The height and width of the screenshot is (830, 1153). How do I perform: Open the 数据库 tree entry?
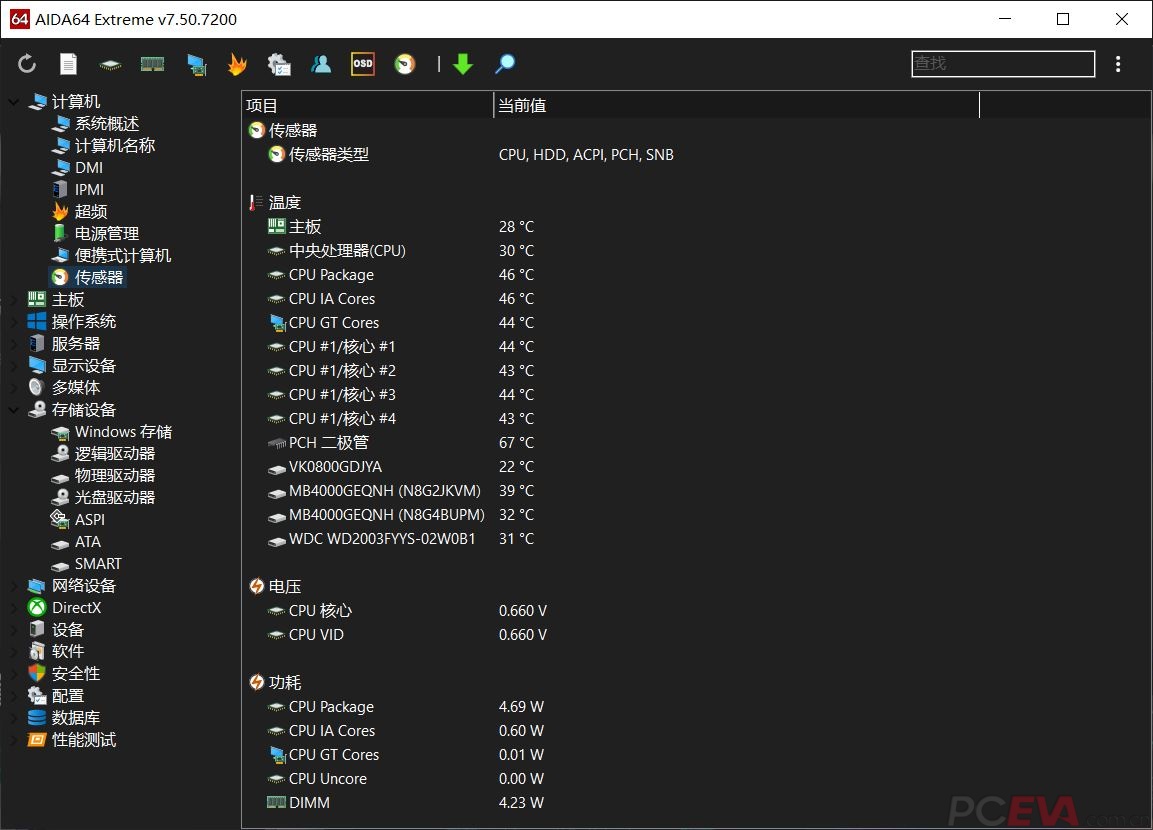tap(76, 718)
